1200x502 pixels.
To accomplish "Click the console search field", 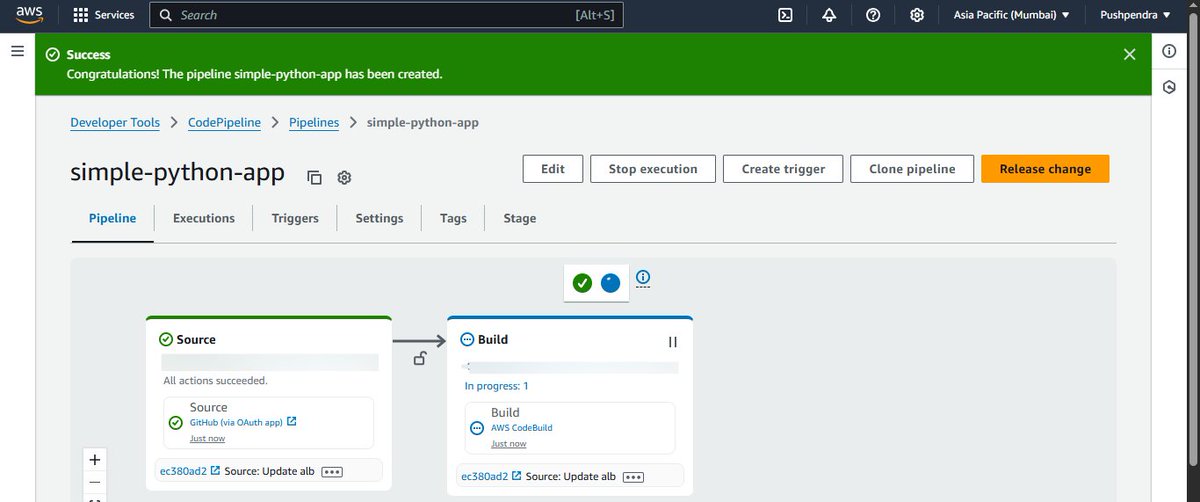I will pyautogui.click(x=386, y=15).
